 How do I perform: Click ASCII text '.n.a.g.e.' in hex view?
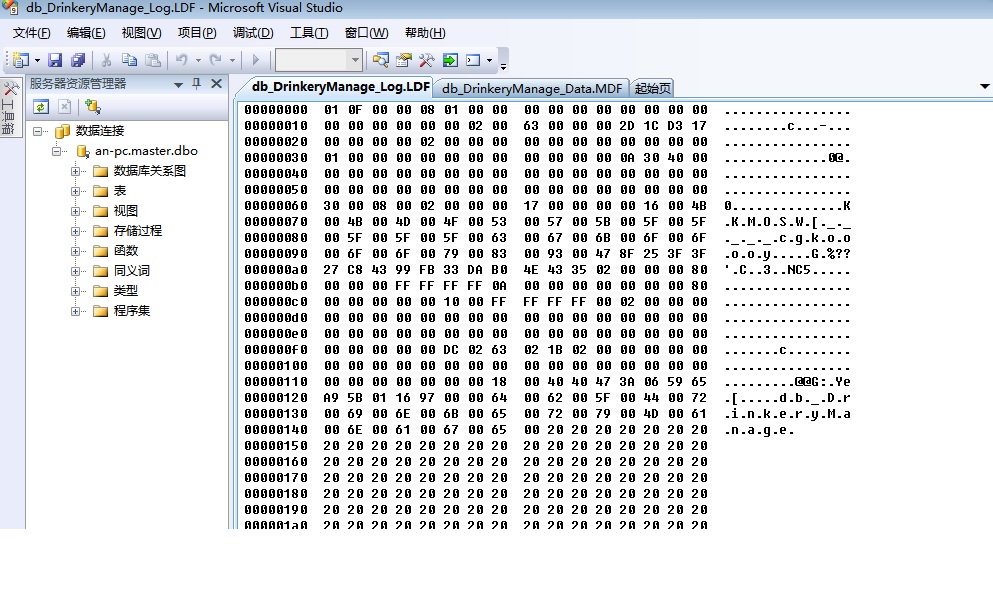759,430
